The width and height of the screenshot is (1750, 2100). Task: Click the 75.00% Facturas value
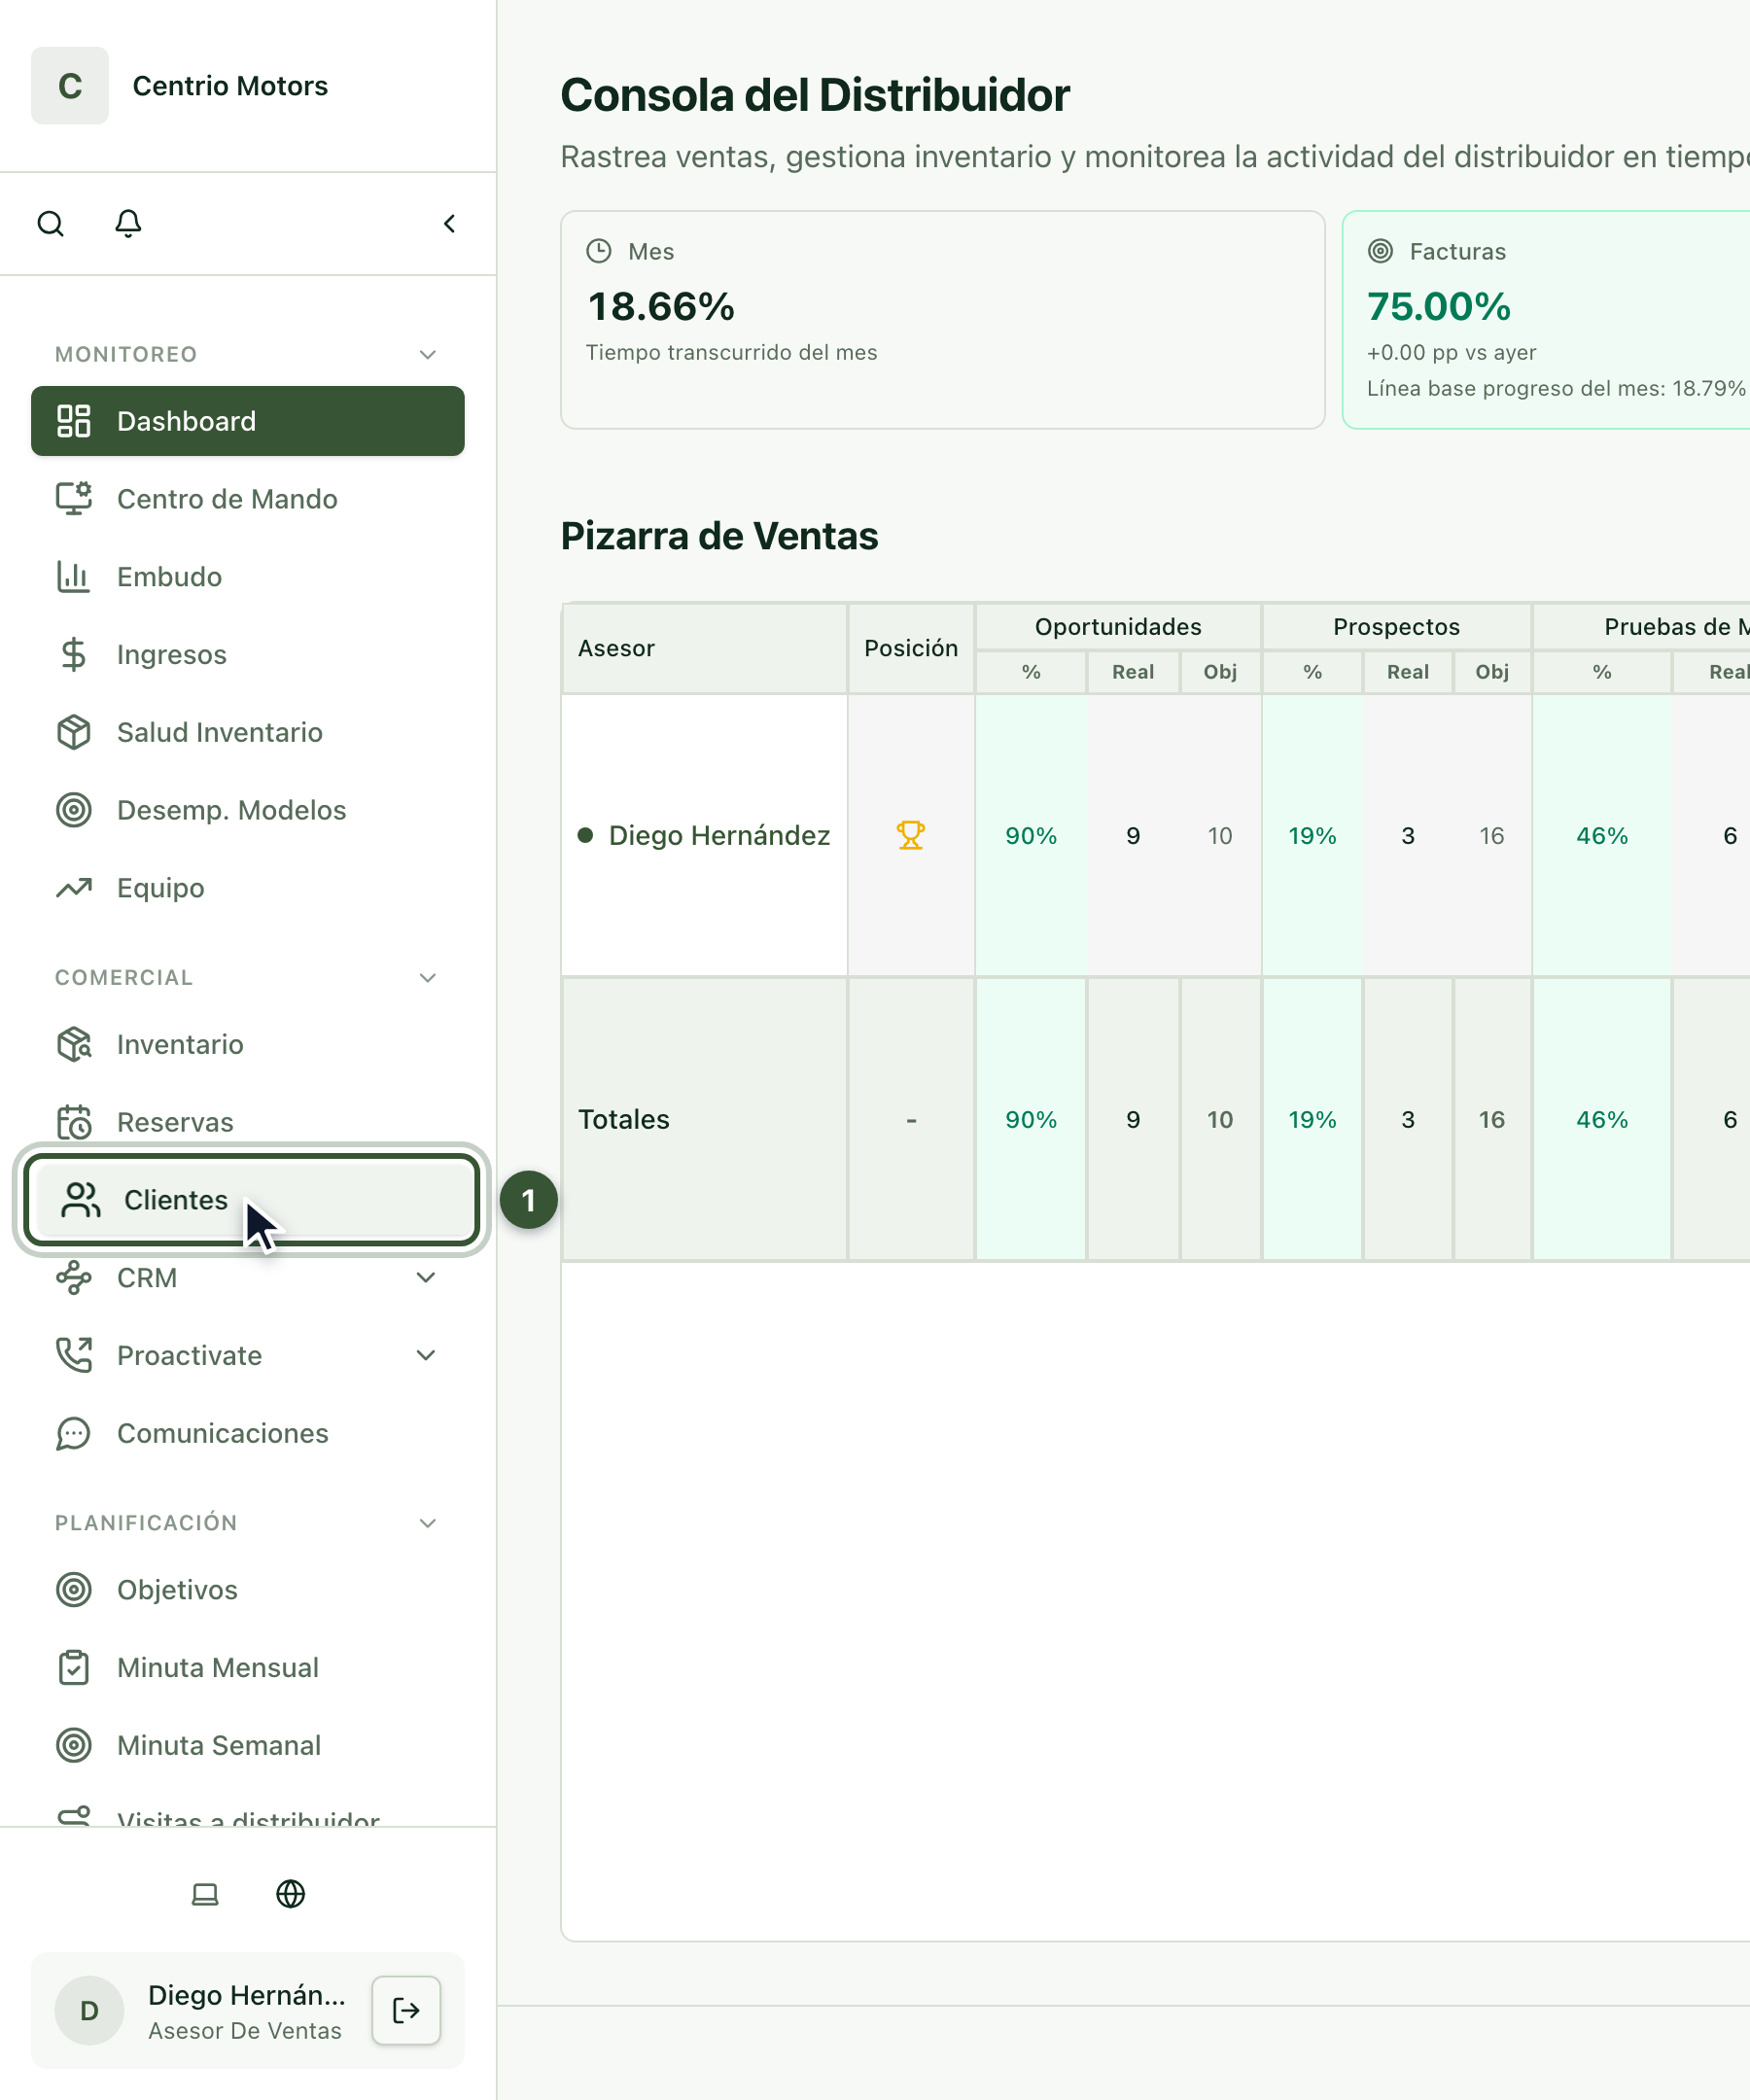pyautogui.click(x=1438, y=306)
